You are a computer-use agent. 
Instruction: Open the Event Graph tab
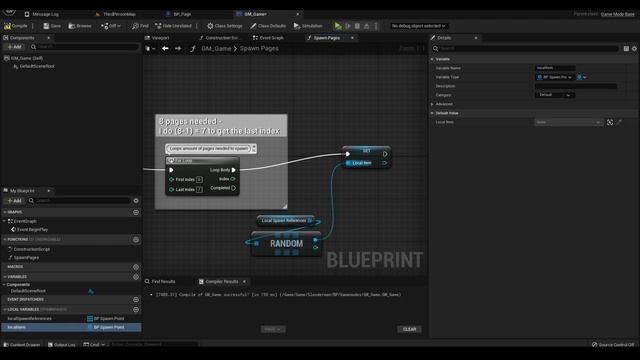pos(268,38)
